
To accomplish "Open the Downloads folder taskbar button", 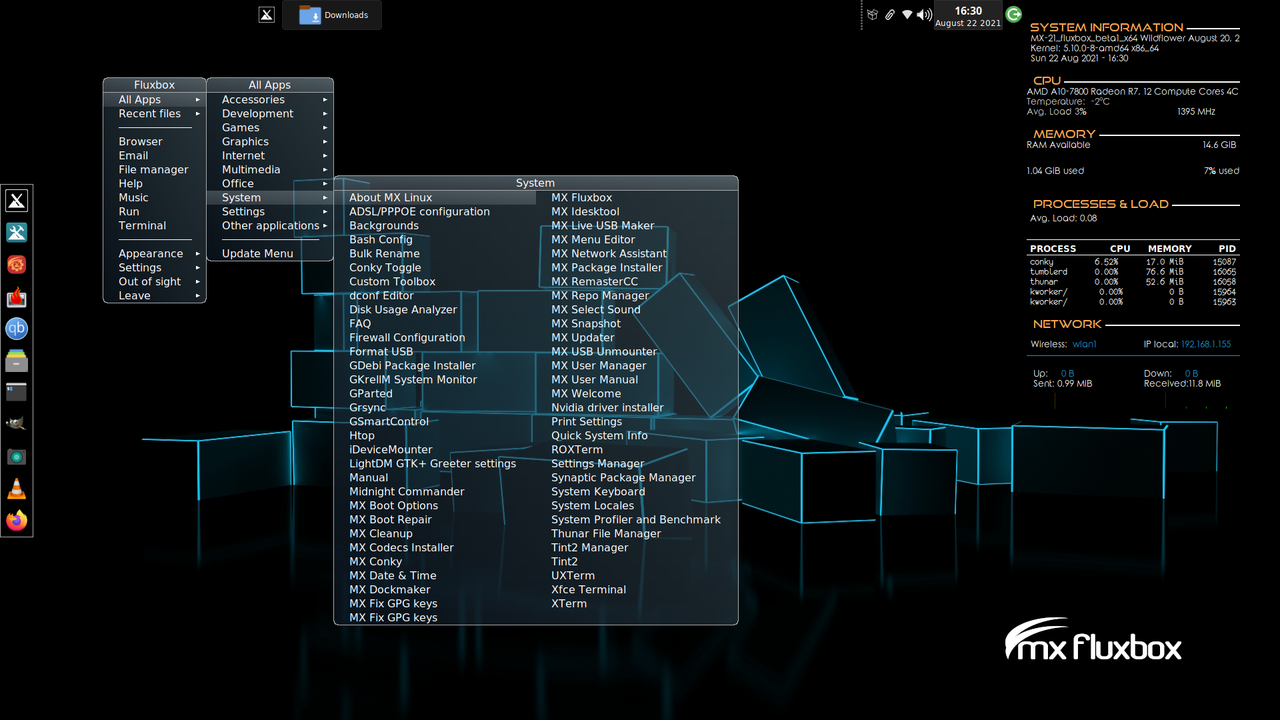I will pyautogui.click(x=332, y=15).
